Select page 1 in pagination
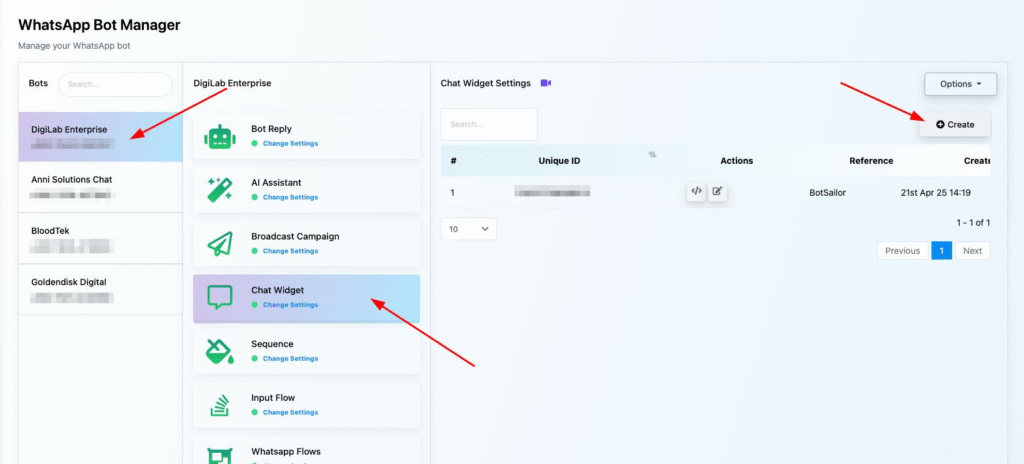 [x=942, y=250]
